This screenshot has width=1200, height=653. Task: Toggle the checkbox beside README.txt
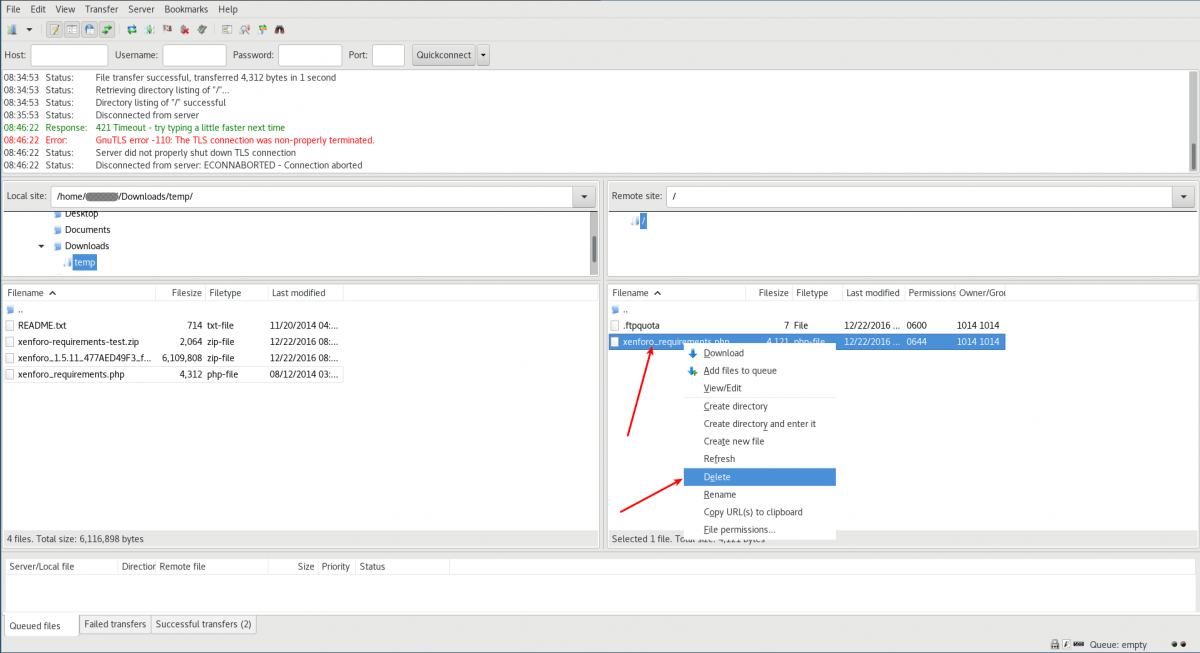tap(9, 324)
